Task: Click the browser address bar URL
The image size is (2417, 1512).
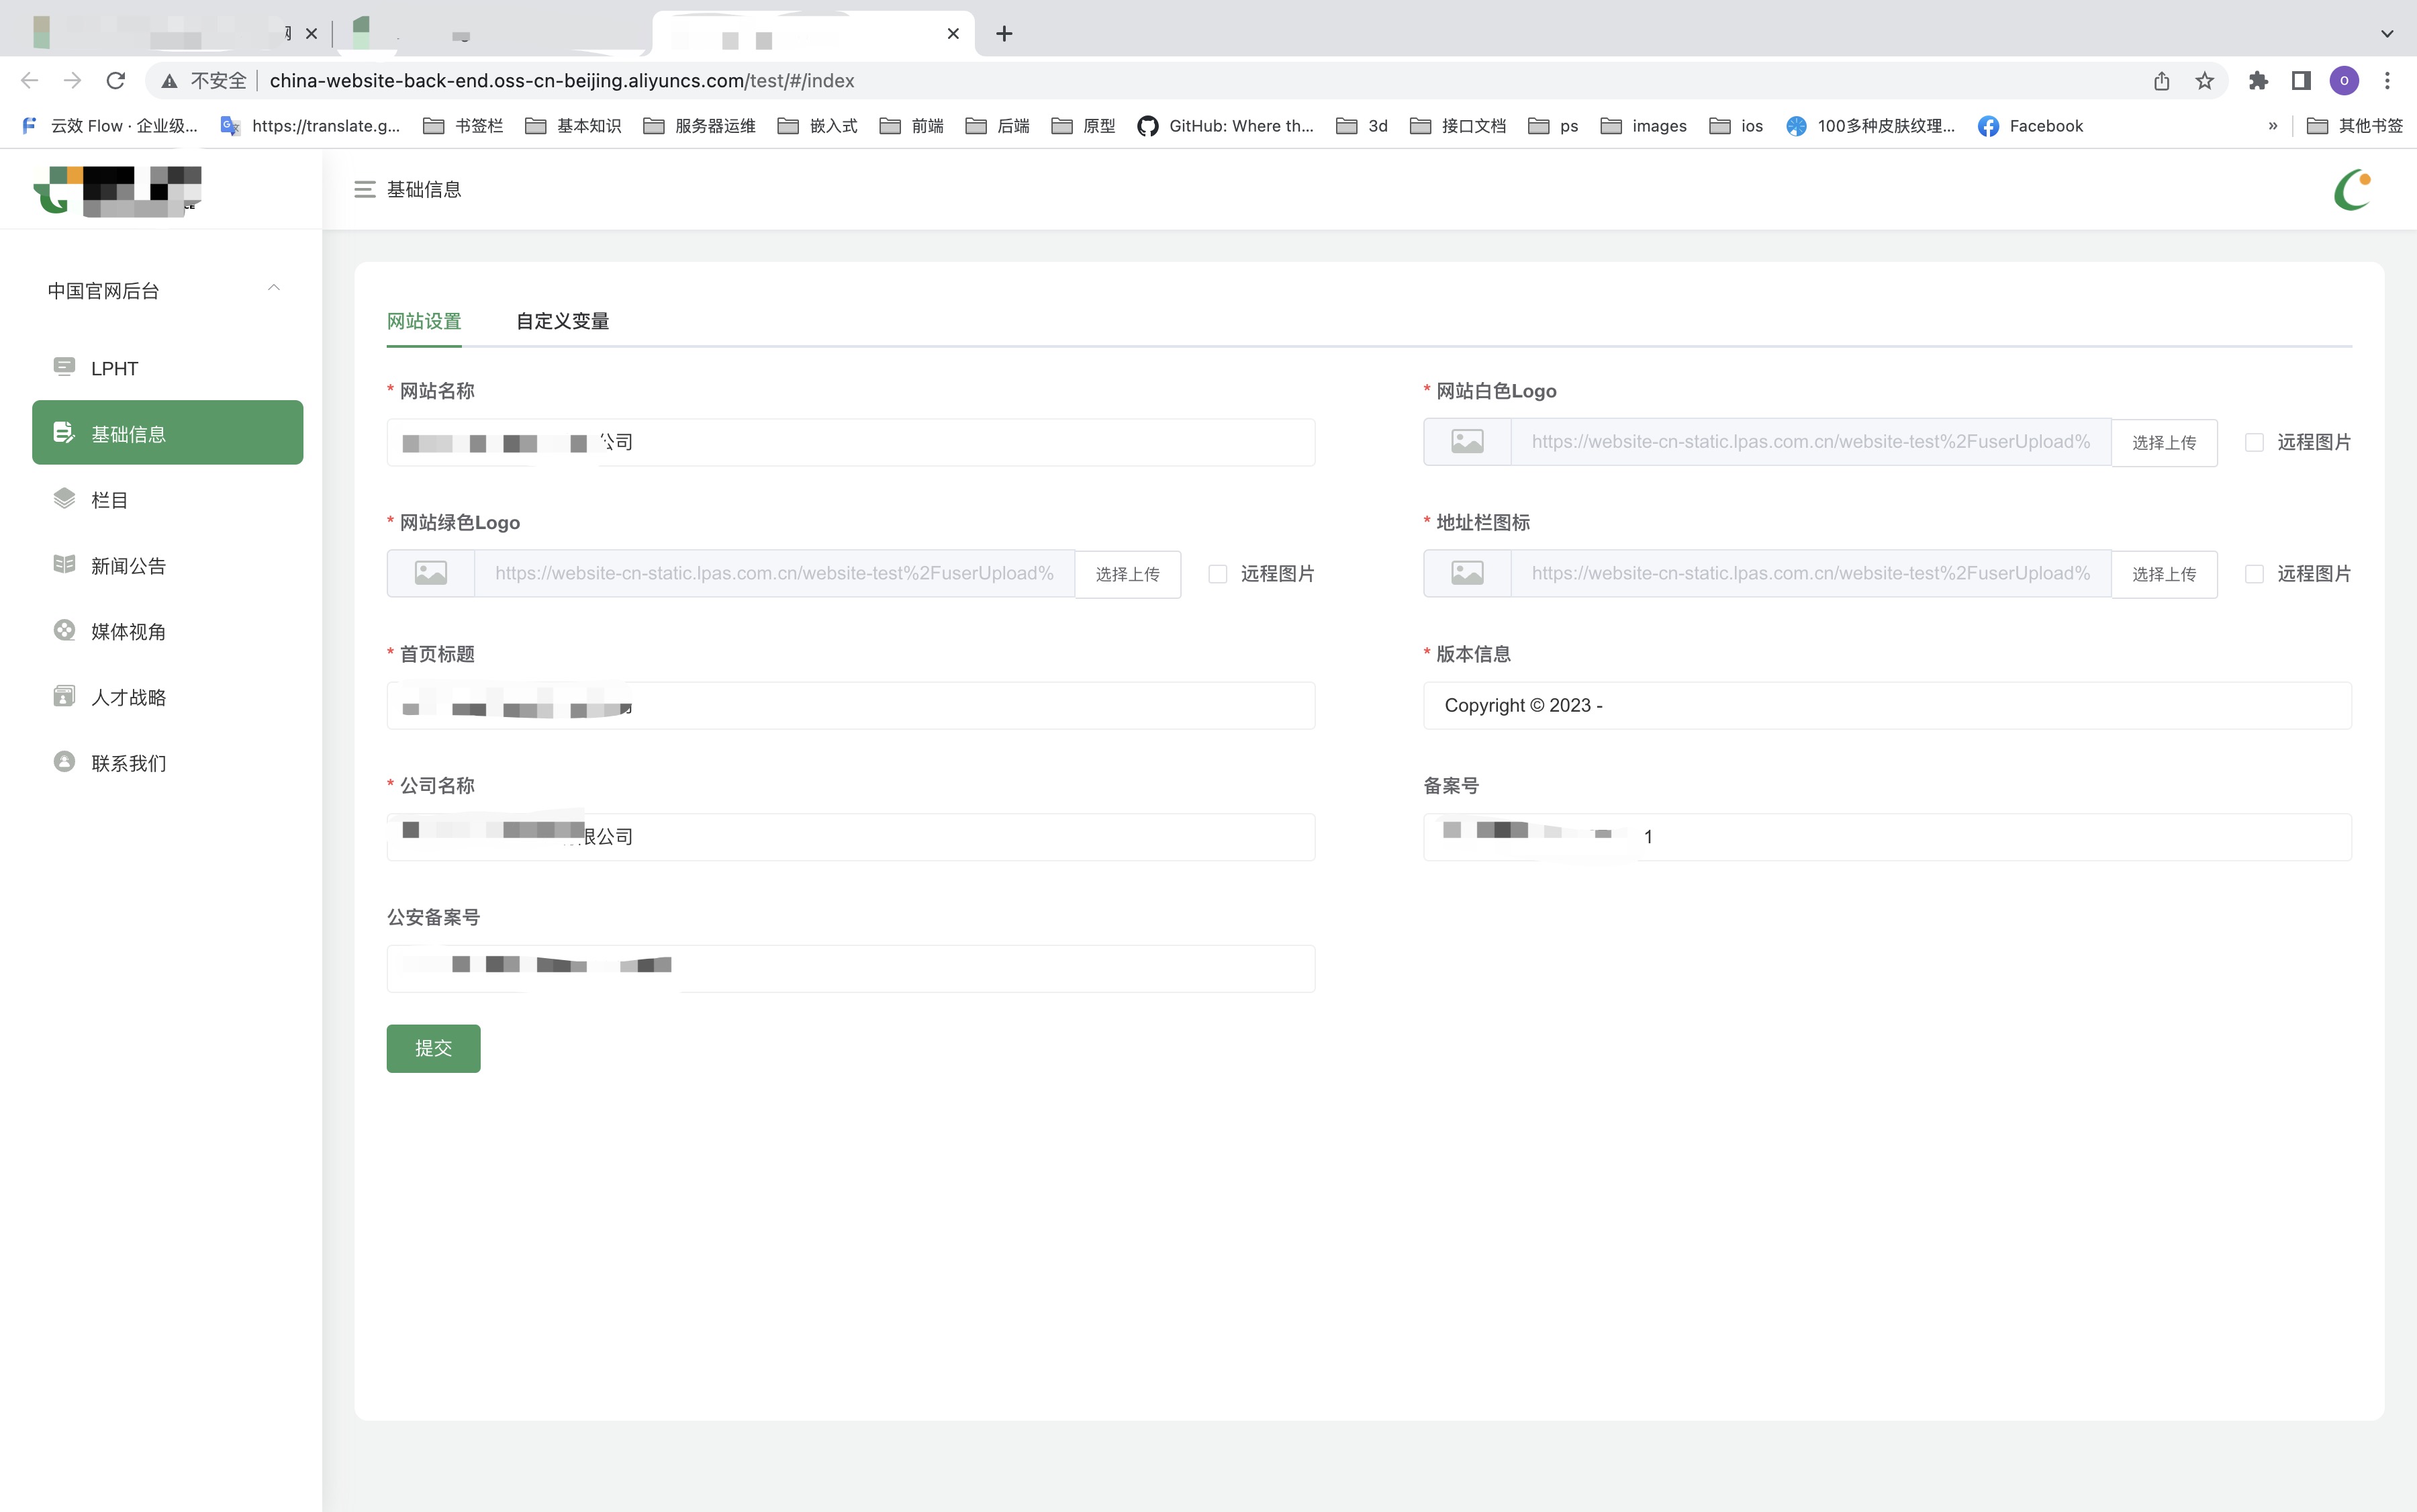Action: click(x=562, y=81)
